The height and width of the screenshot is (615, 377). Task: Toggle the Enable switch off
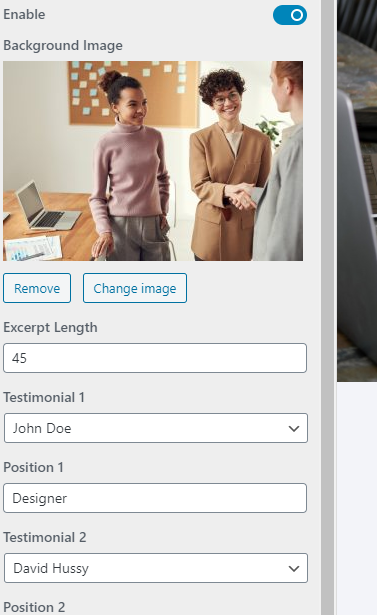pos(290,15)
